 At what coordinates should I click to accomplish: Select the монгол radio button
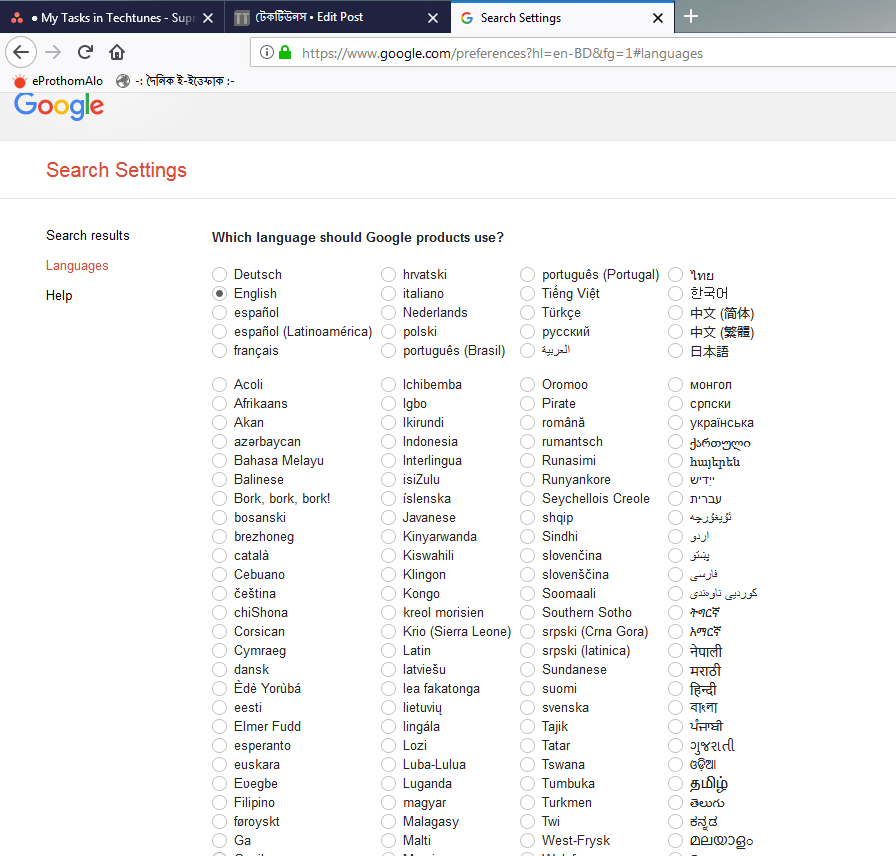point(675,385)
